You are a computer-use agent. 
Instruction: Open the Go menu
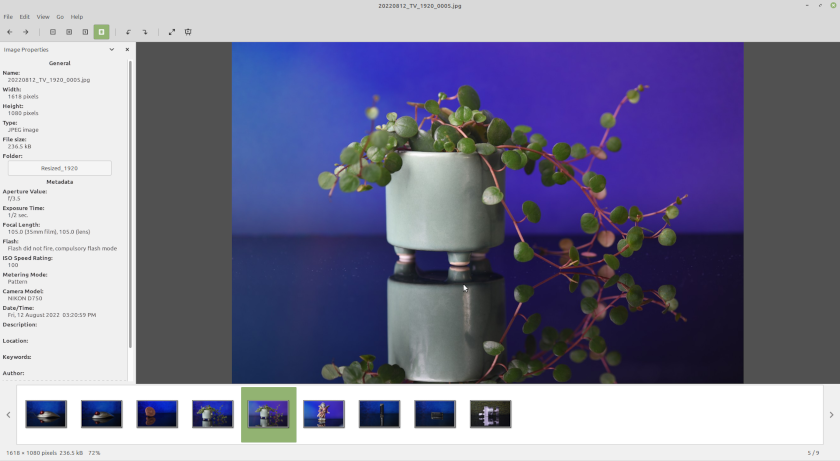60,17
